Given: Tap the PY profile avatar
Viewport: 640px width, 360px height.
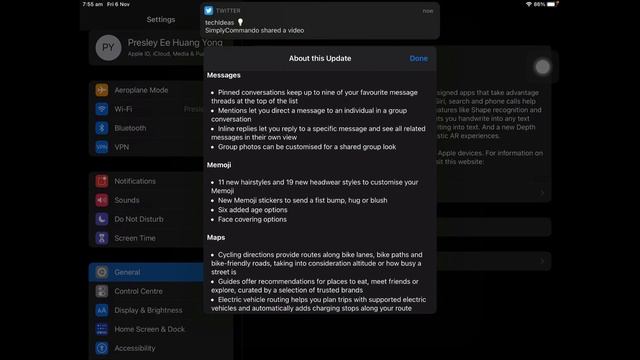Looking at the screenshot, I should tap(108, 48).
